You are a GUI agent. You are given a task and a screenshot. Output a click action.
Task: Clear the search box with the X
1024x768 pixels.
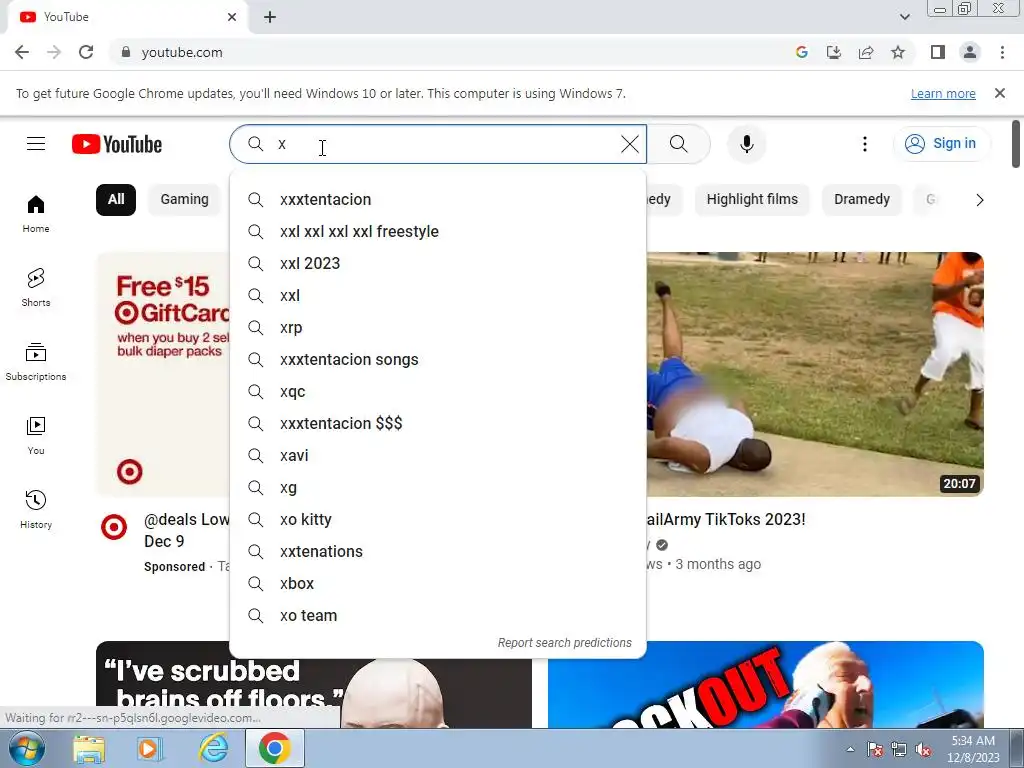pyautogui.click(x=630, y=144)
